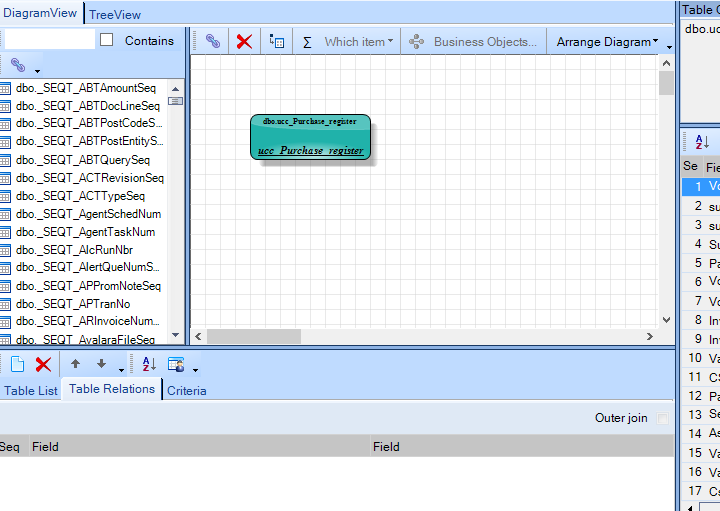The height and width of the screenshot is (511, 720).
Task: Click the tree layout icon in diagram toolbar
Action: 276,41
